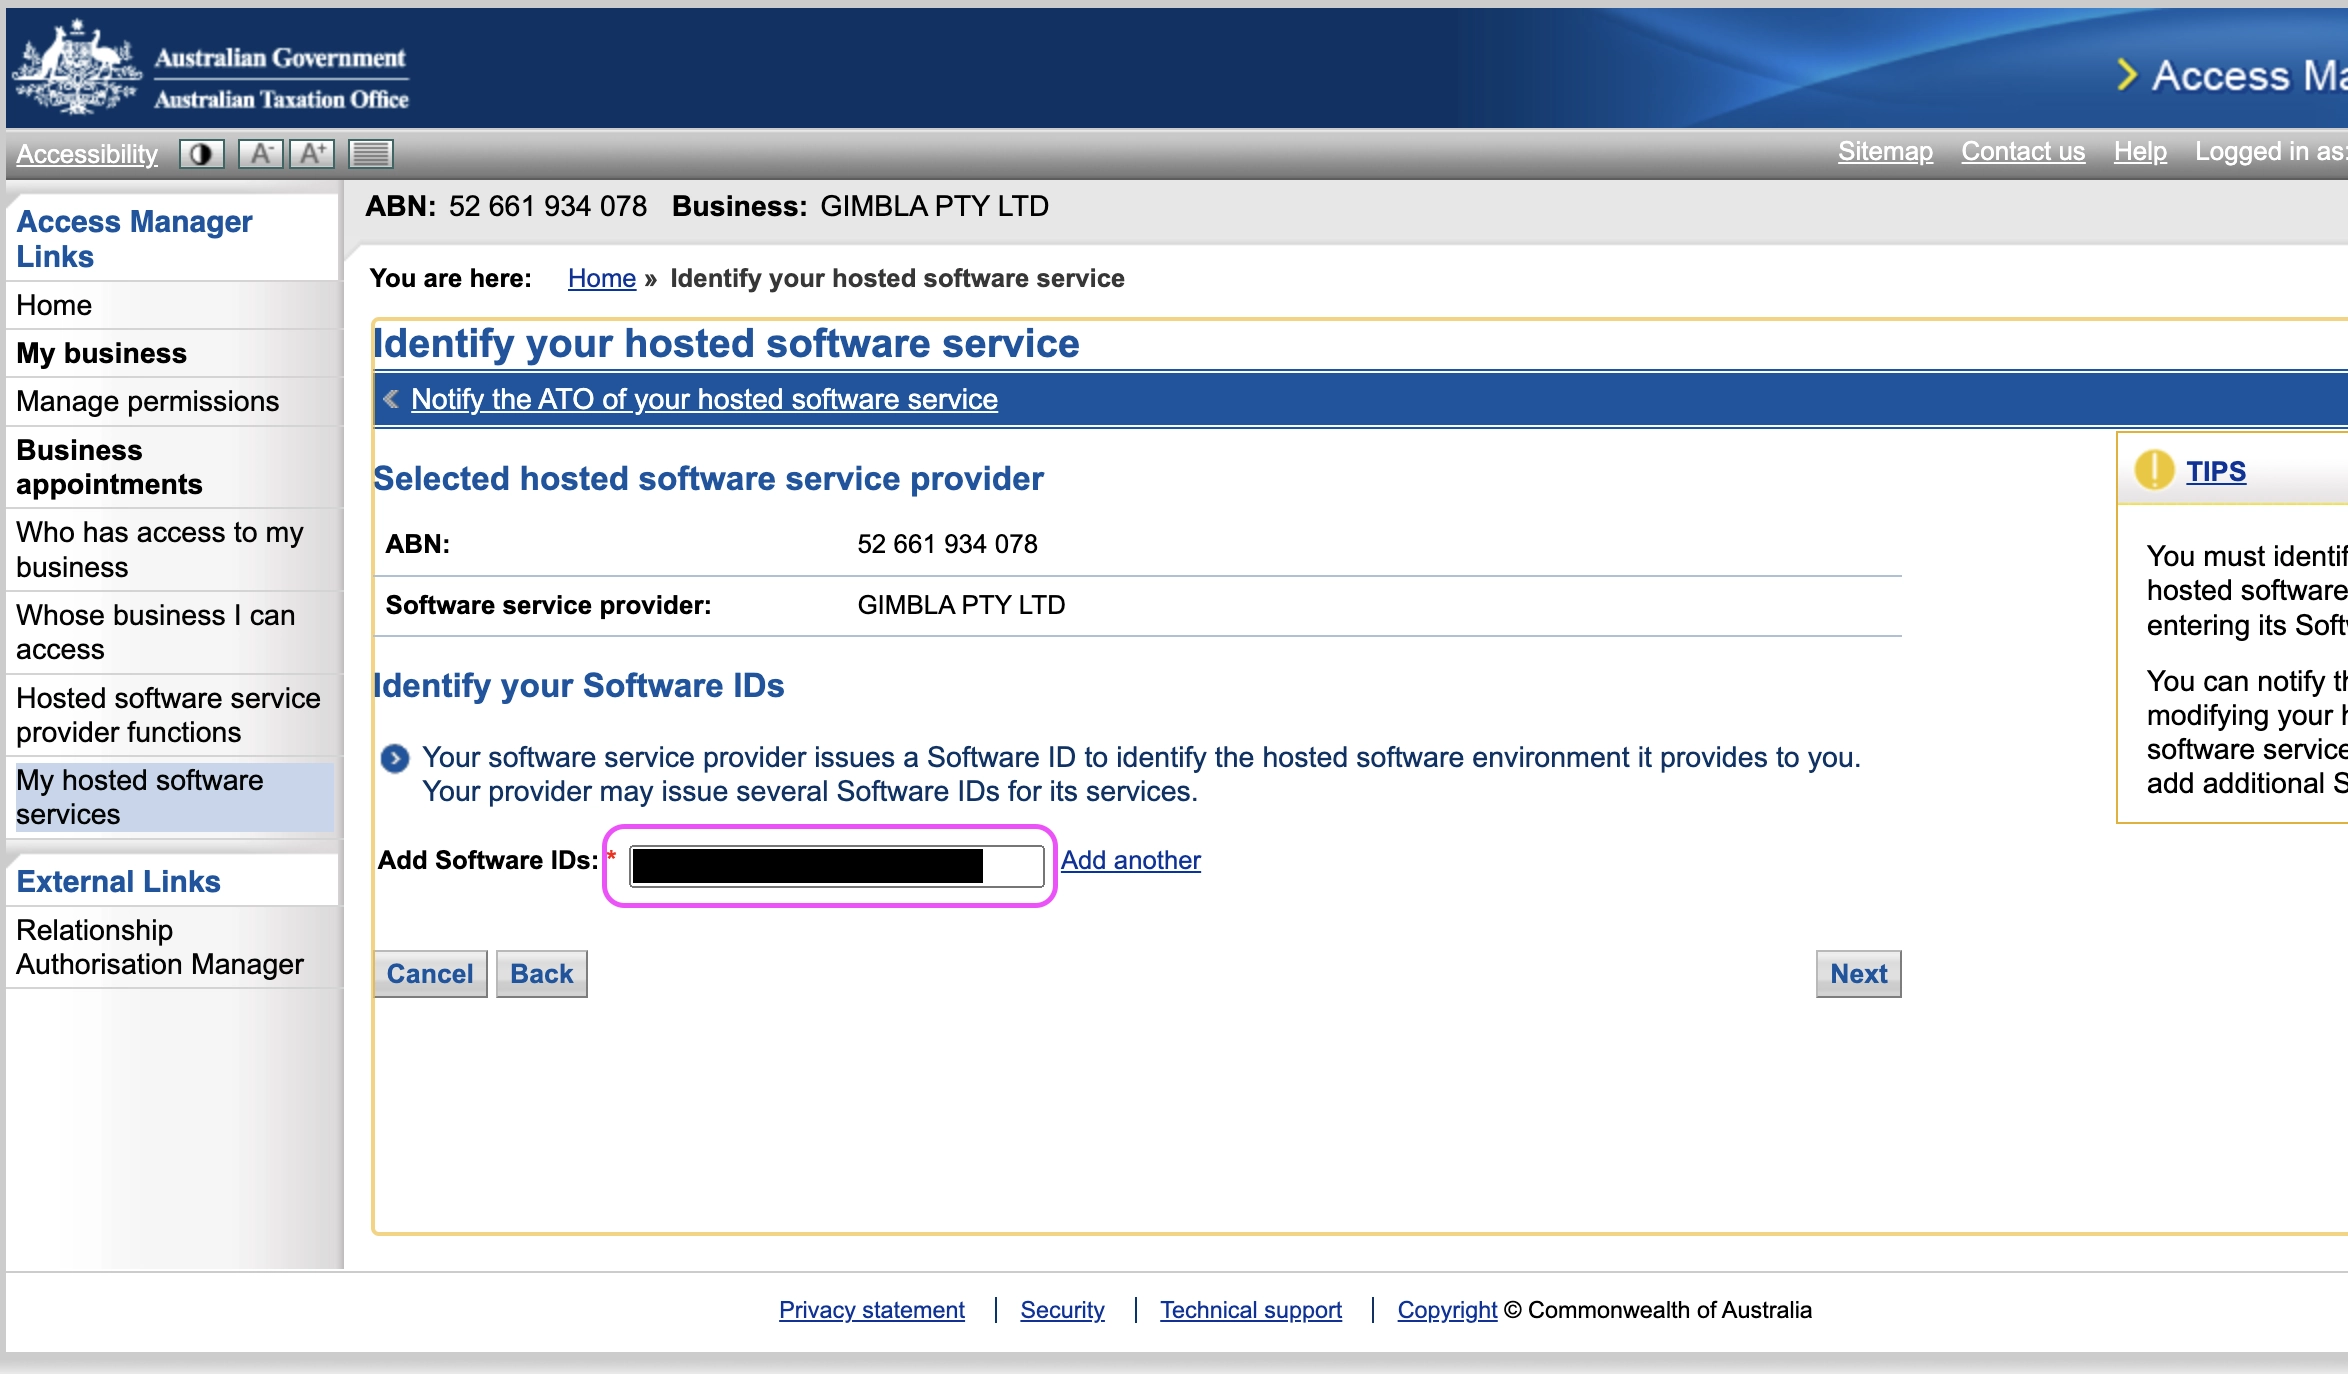Click the back chevron beside Notify the ATO
The image size is (2348, 1374).
tap(391, 399)
